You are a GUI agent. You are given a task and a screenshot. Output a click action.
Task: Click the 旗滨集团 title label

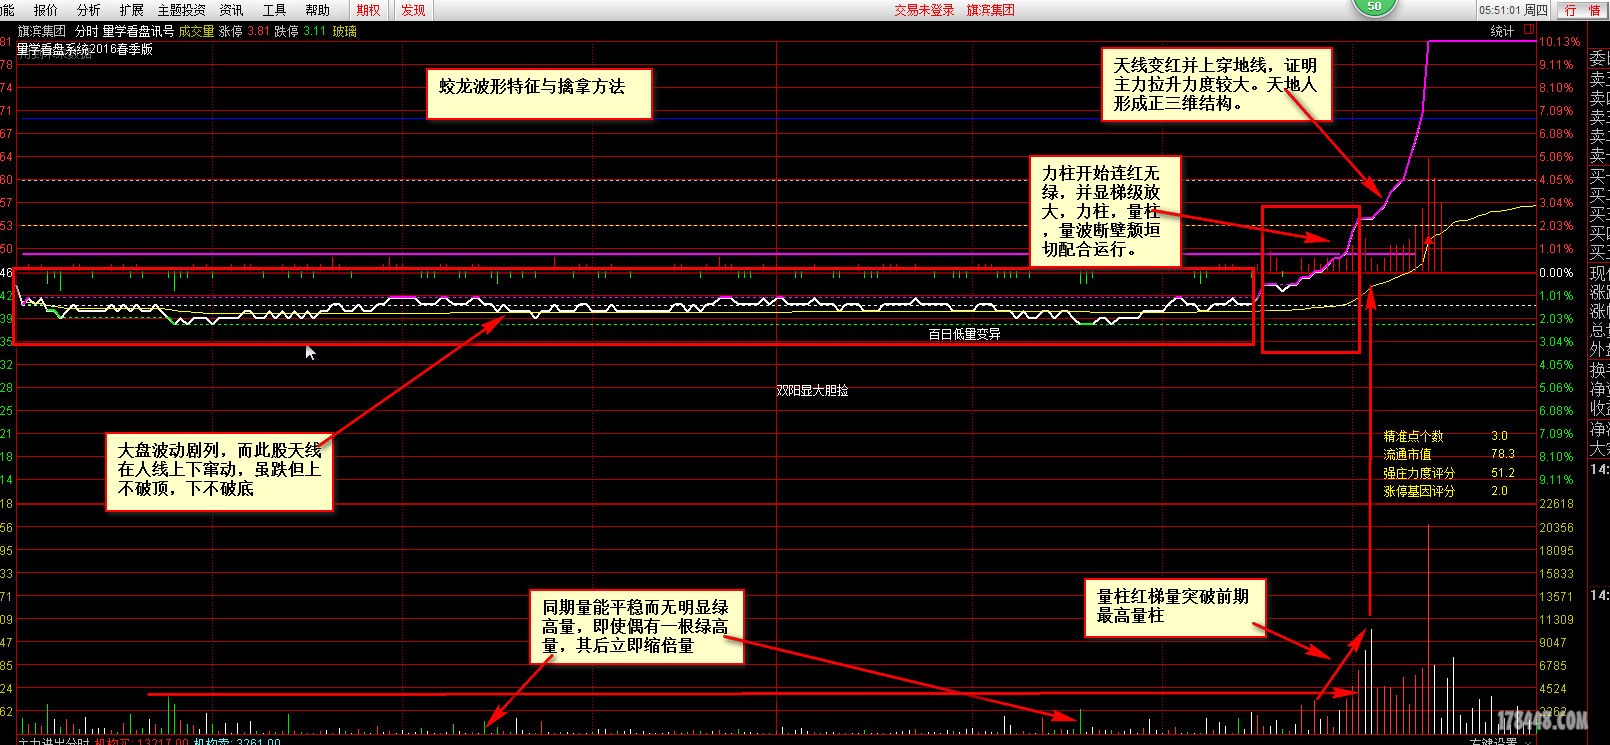coord(990,10)
